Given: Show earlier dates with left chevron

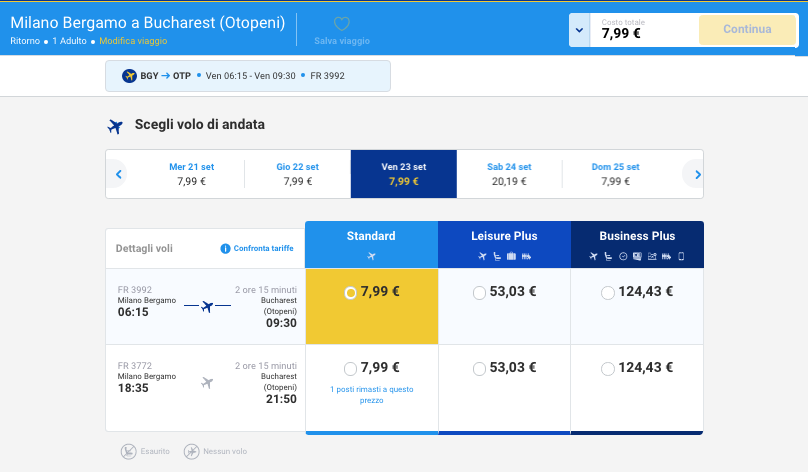Looking at the screenshot, I should click(119, 174).
